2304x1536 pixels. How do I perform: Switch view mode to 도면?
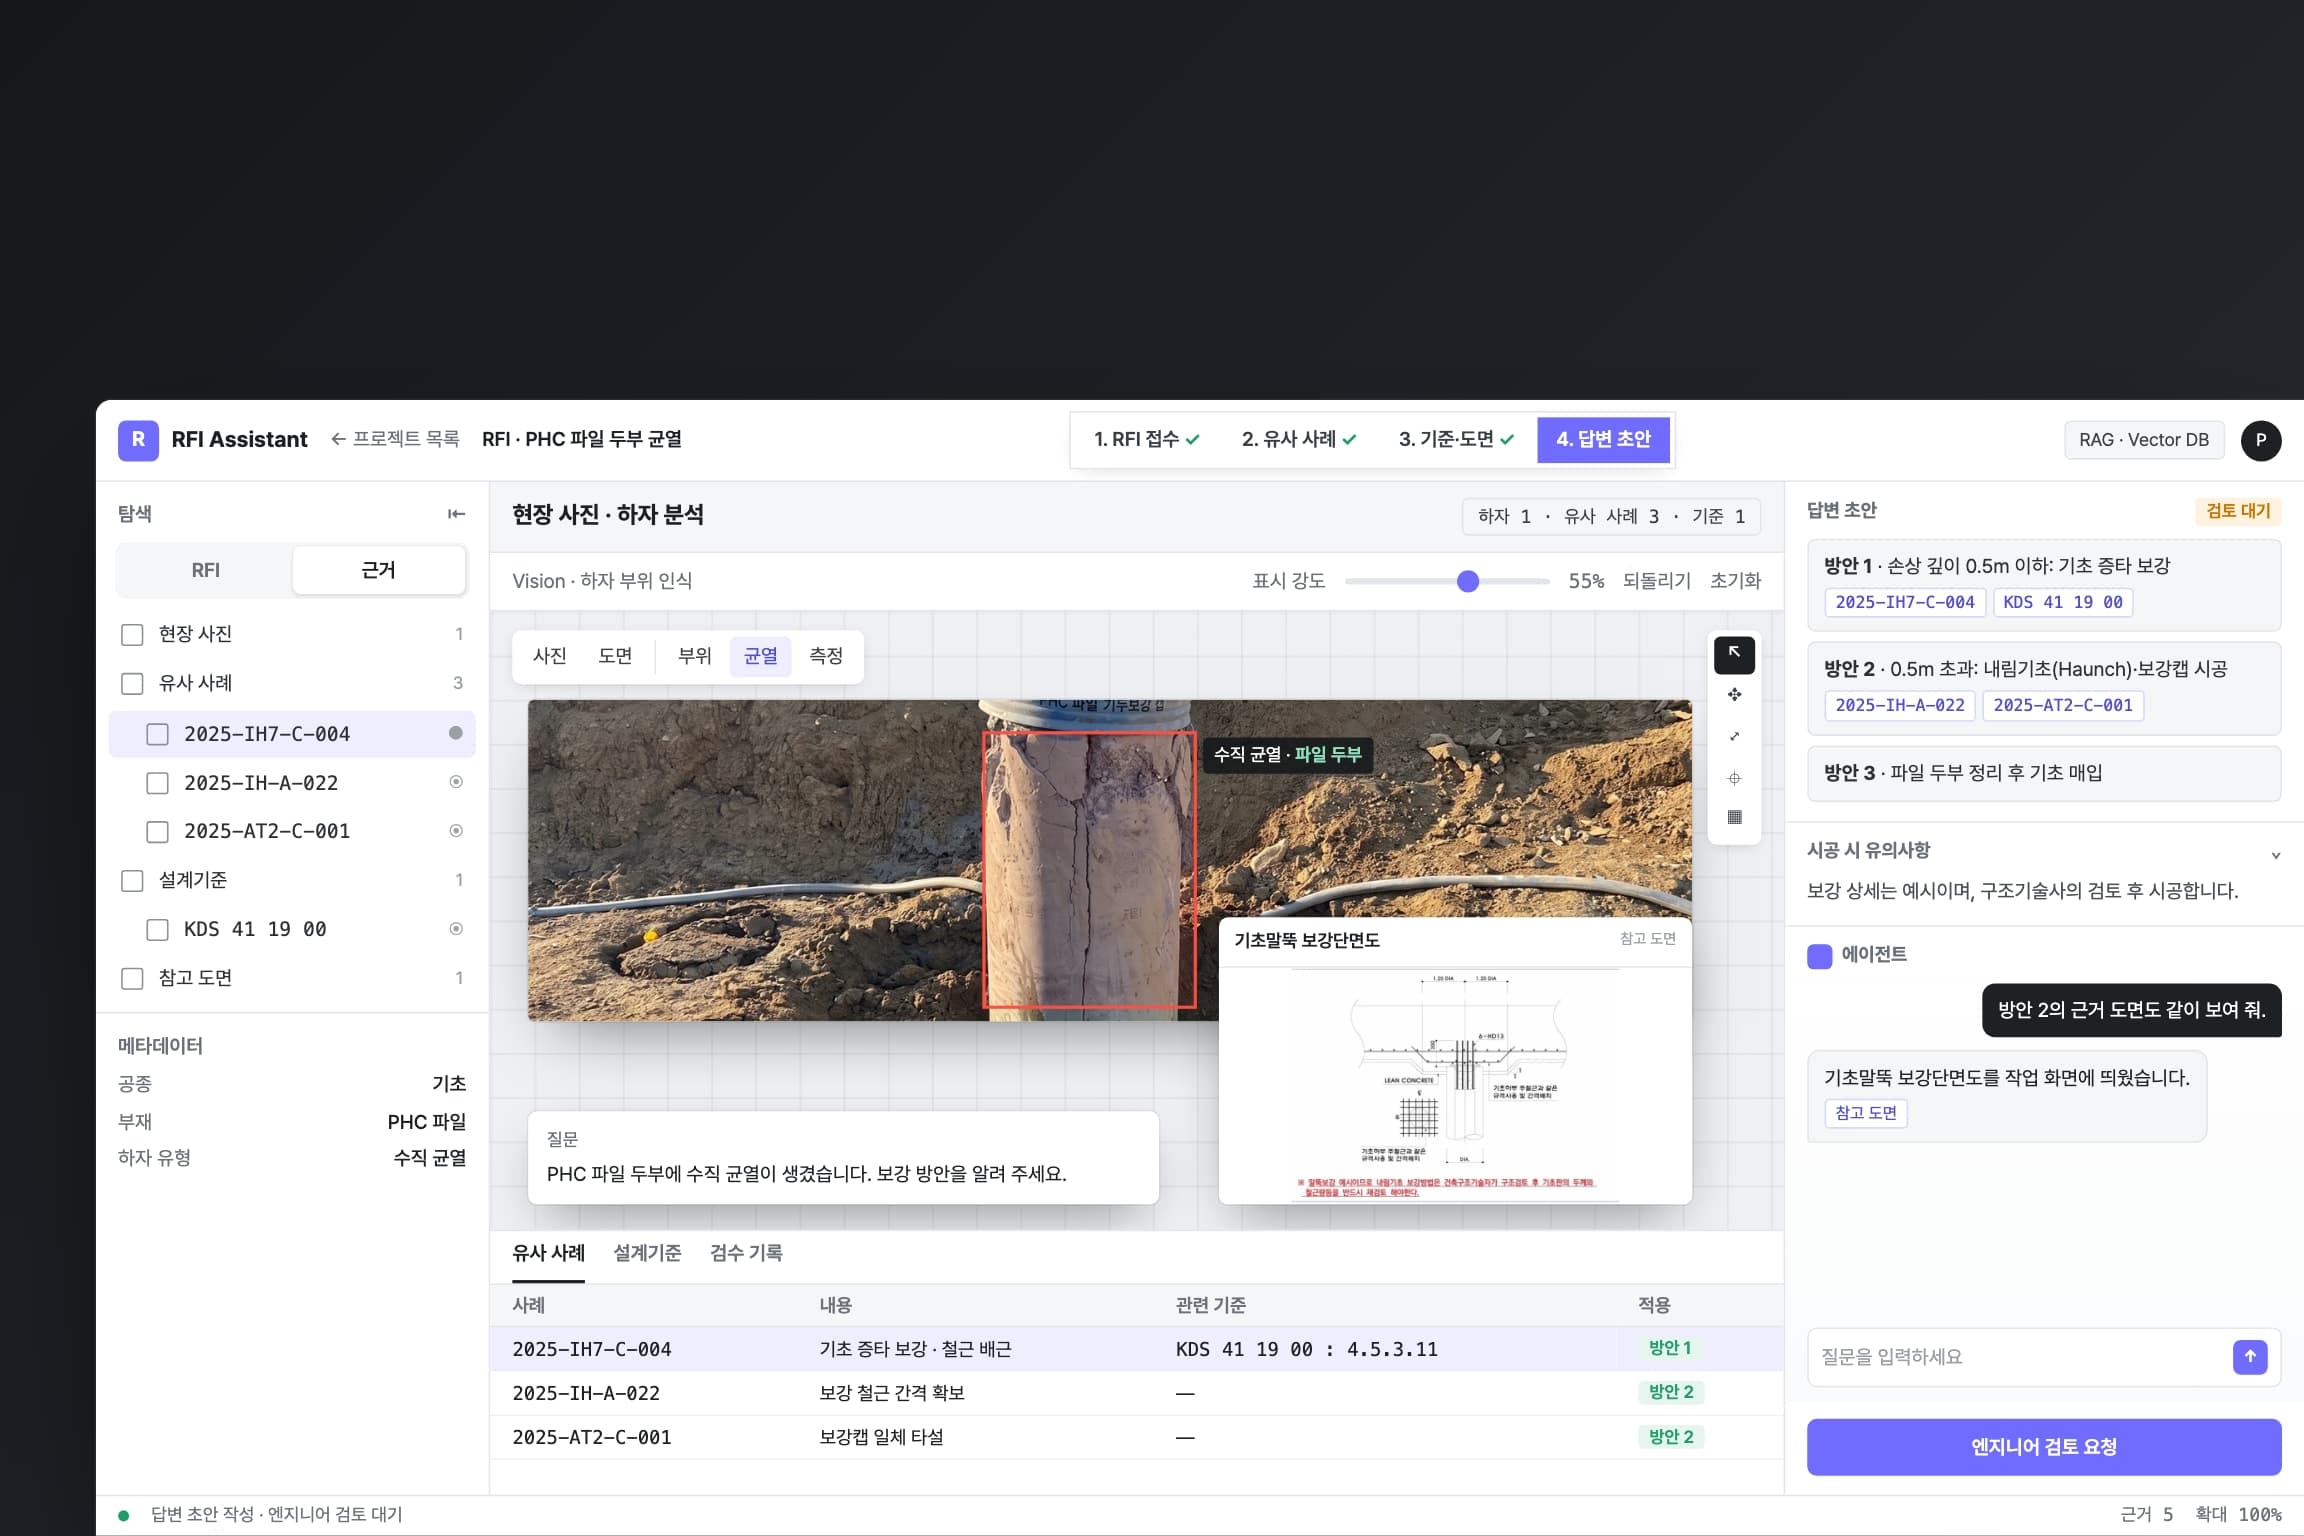point(615,656)
